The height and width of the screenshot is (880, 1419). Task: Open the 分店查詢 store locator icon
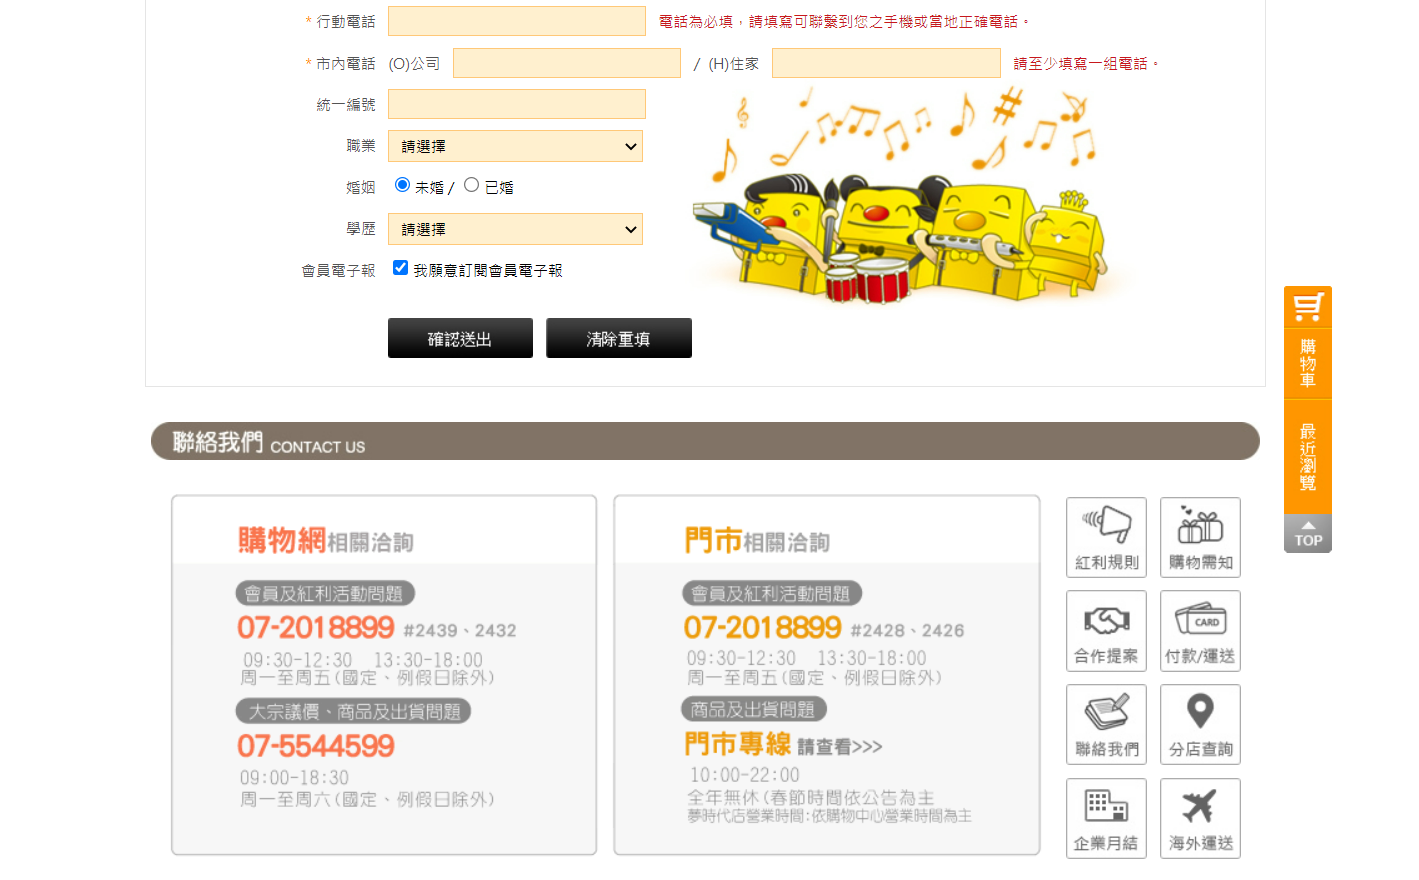click(x=1200, y=724)
